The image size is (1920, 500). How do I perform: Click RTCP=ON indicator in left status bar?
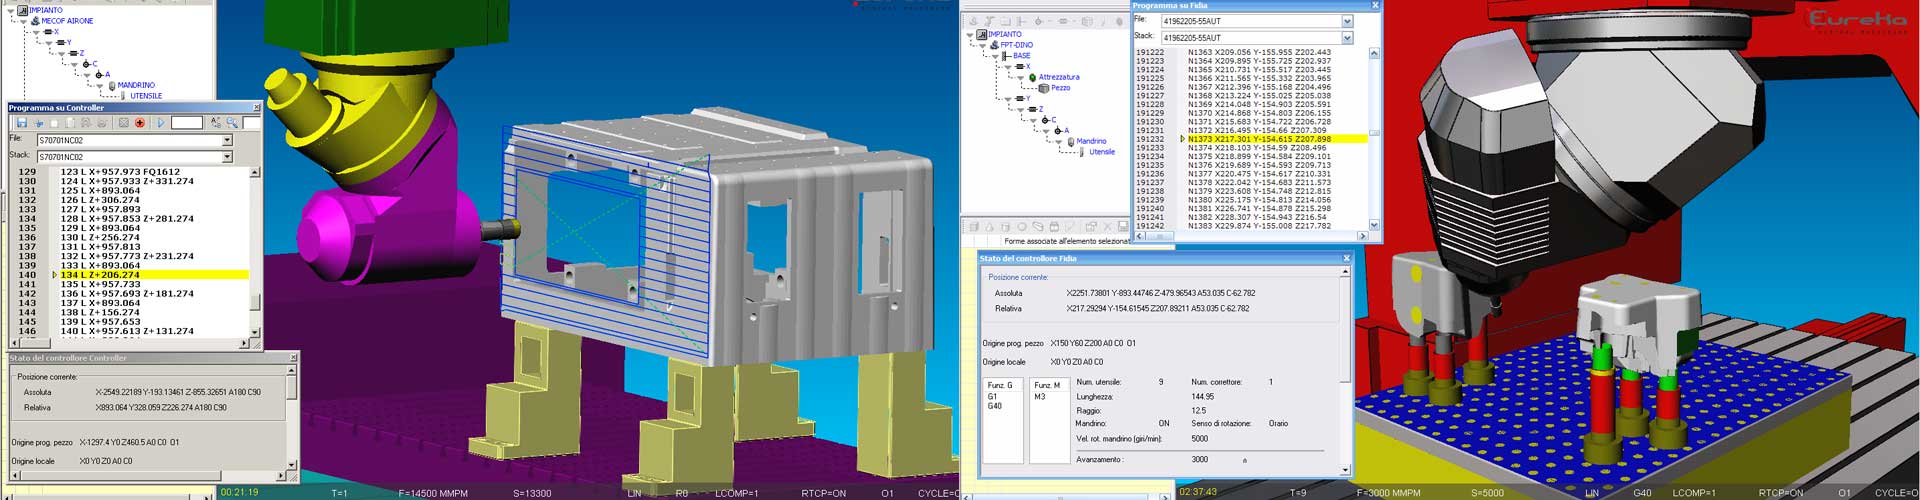(x=823, y=494)
